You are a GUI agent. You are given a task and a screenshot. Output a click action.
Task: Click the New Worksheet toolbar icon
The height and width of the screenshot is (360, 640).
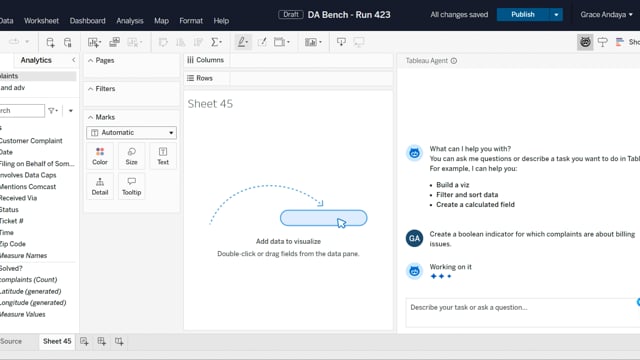pyautogui.click(x=94, y=42)
